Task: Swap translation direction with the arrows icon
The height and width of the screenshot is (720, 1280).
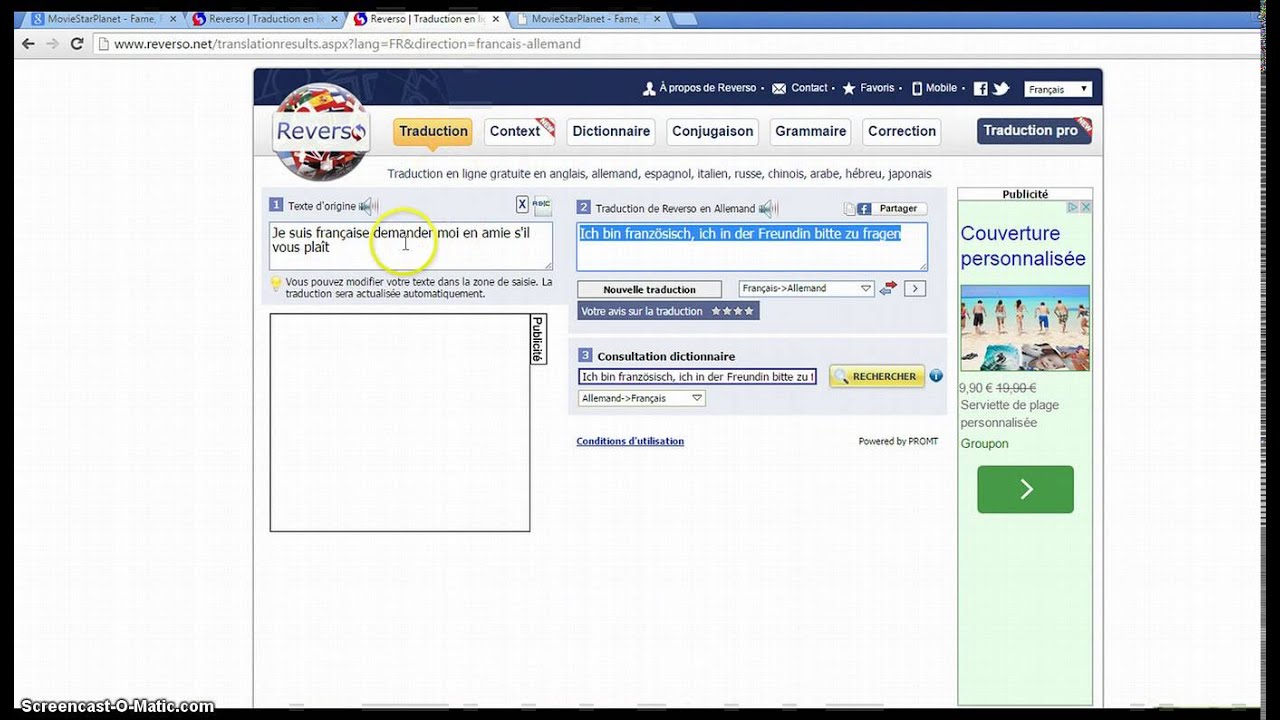Action: point(889,288)
